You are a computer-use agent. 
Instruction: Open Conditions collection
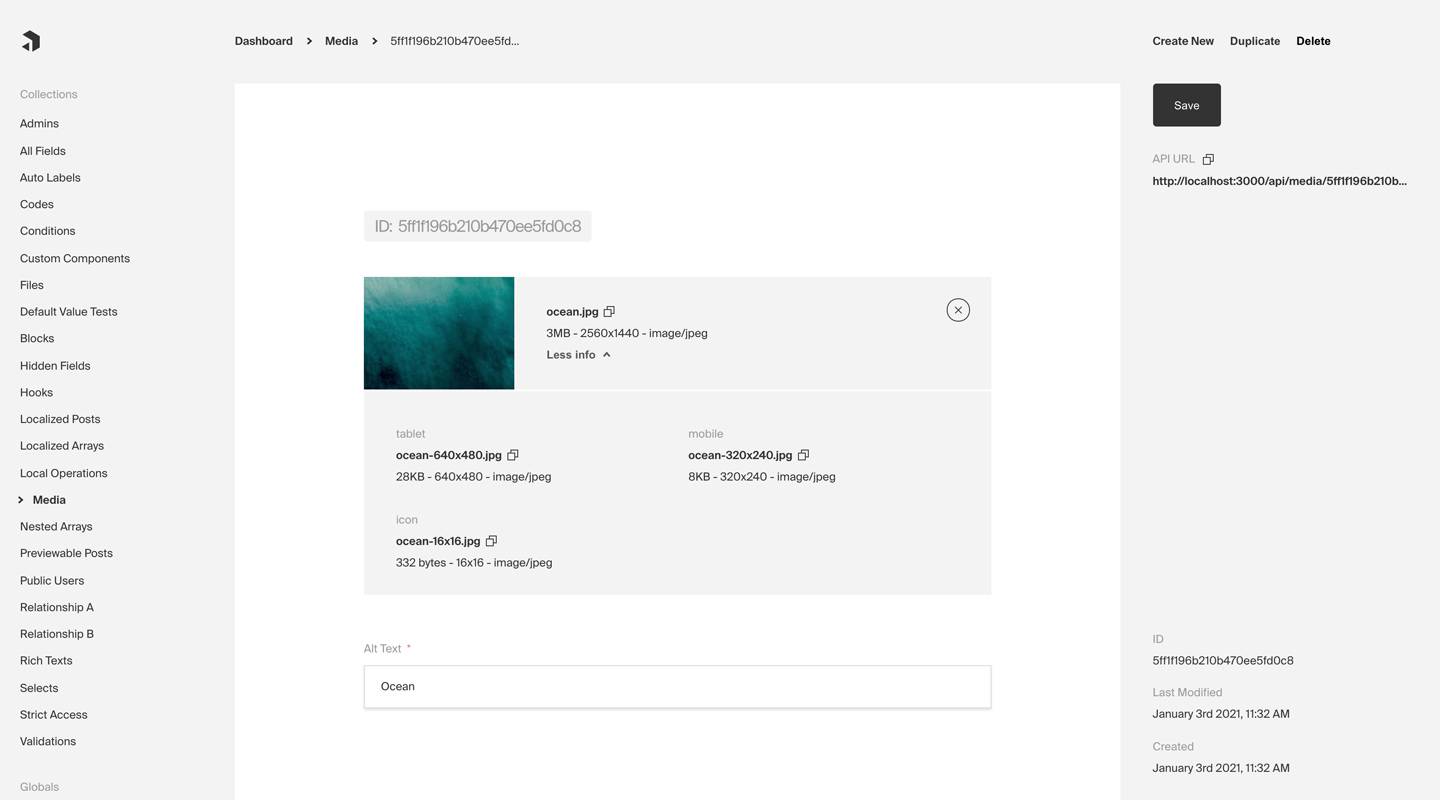[48, 231]
